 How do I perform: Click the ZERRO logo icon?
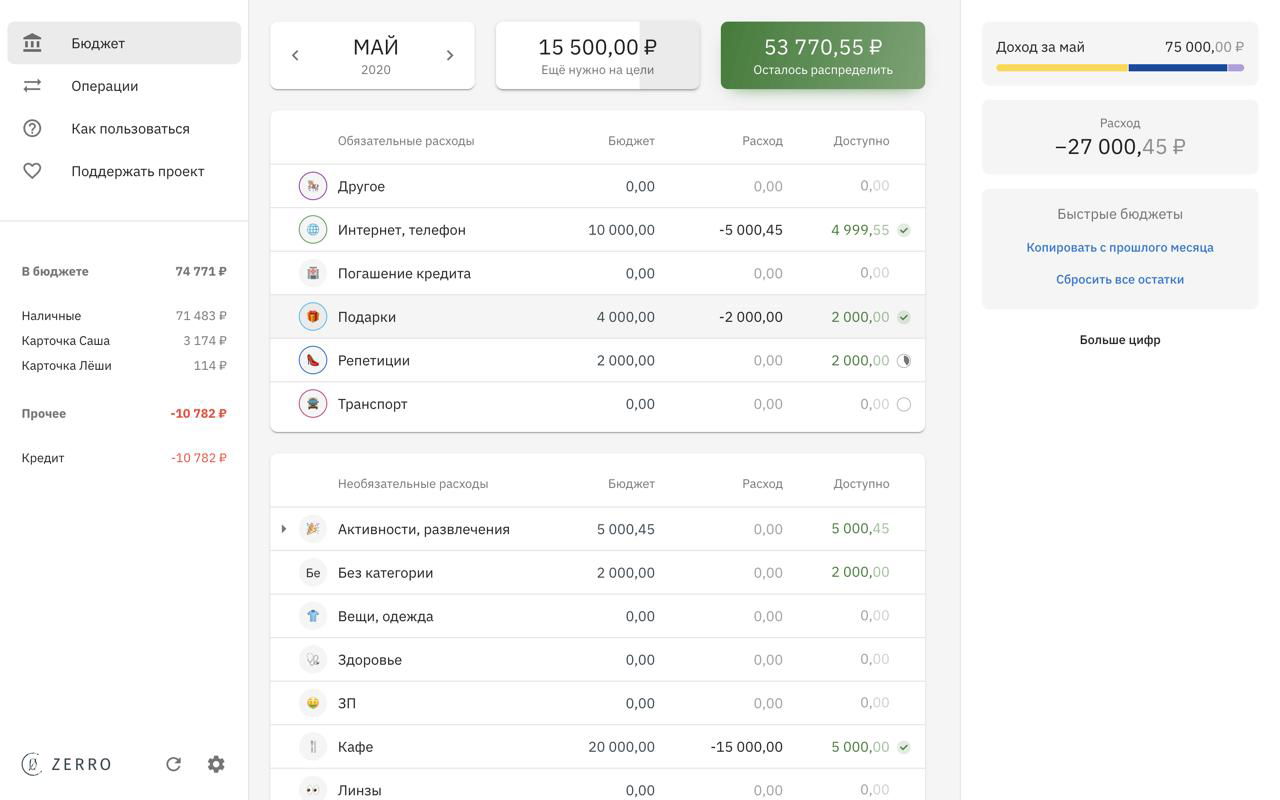(x=32, y=764)
